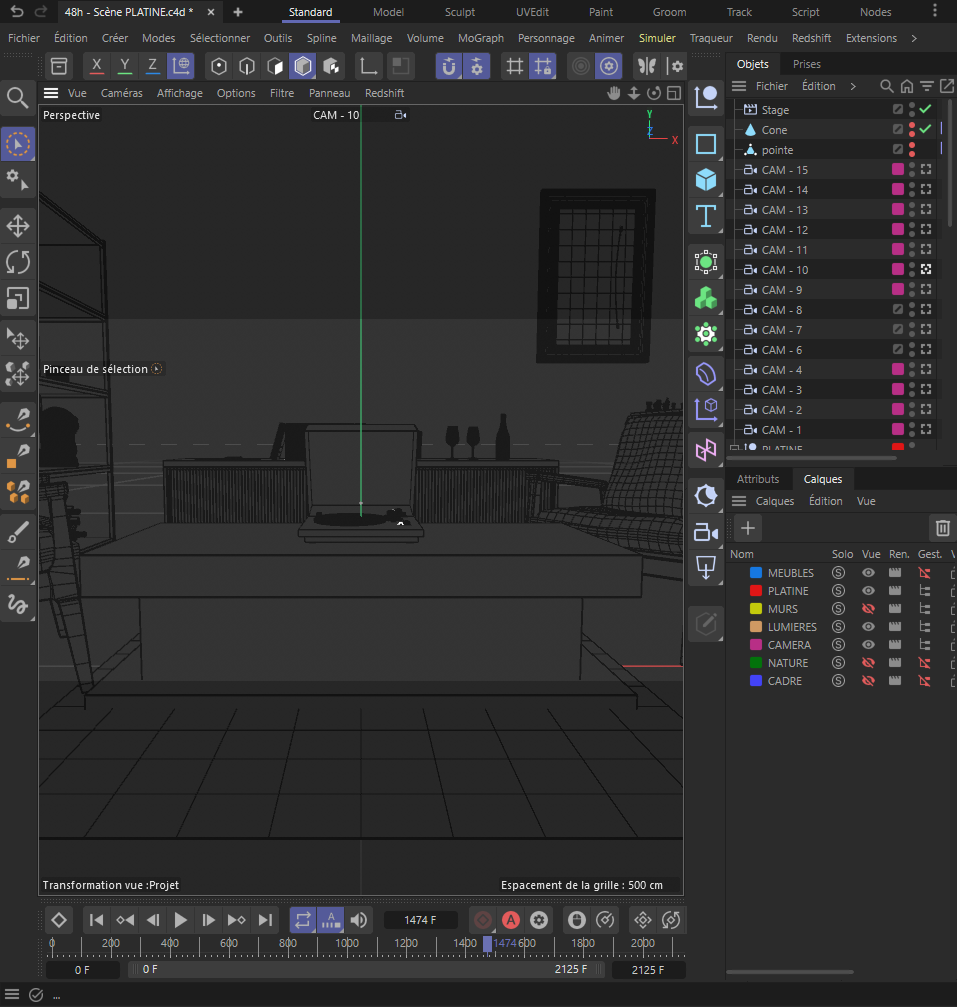This screenshot has width=957, height=1007.
Task: Click the 1474 F frame input field
Action: click(420, 919)
